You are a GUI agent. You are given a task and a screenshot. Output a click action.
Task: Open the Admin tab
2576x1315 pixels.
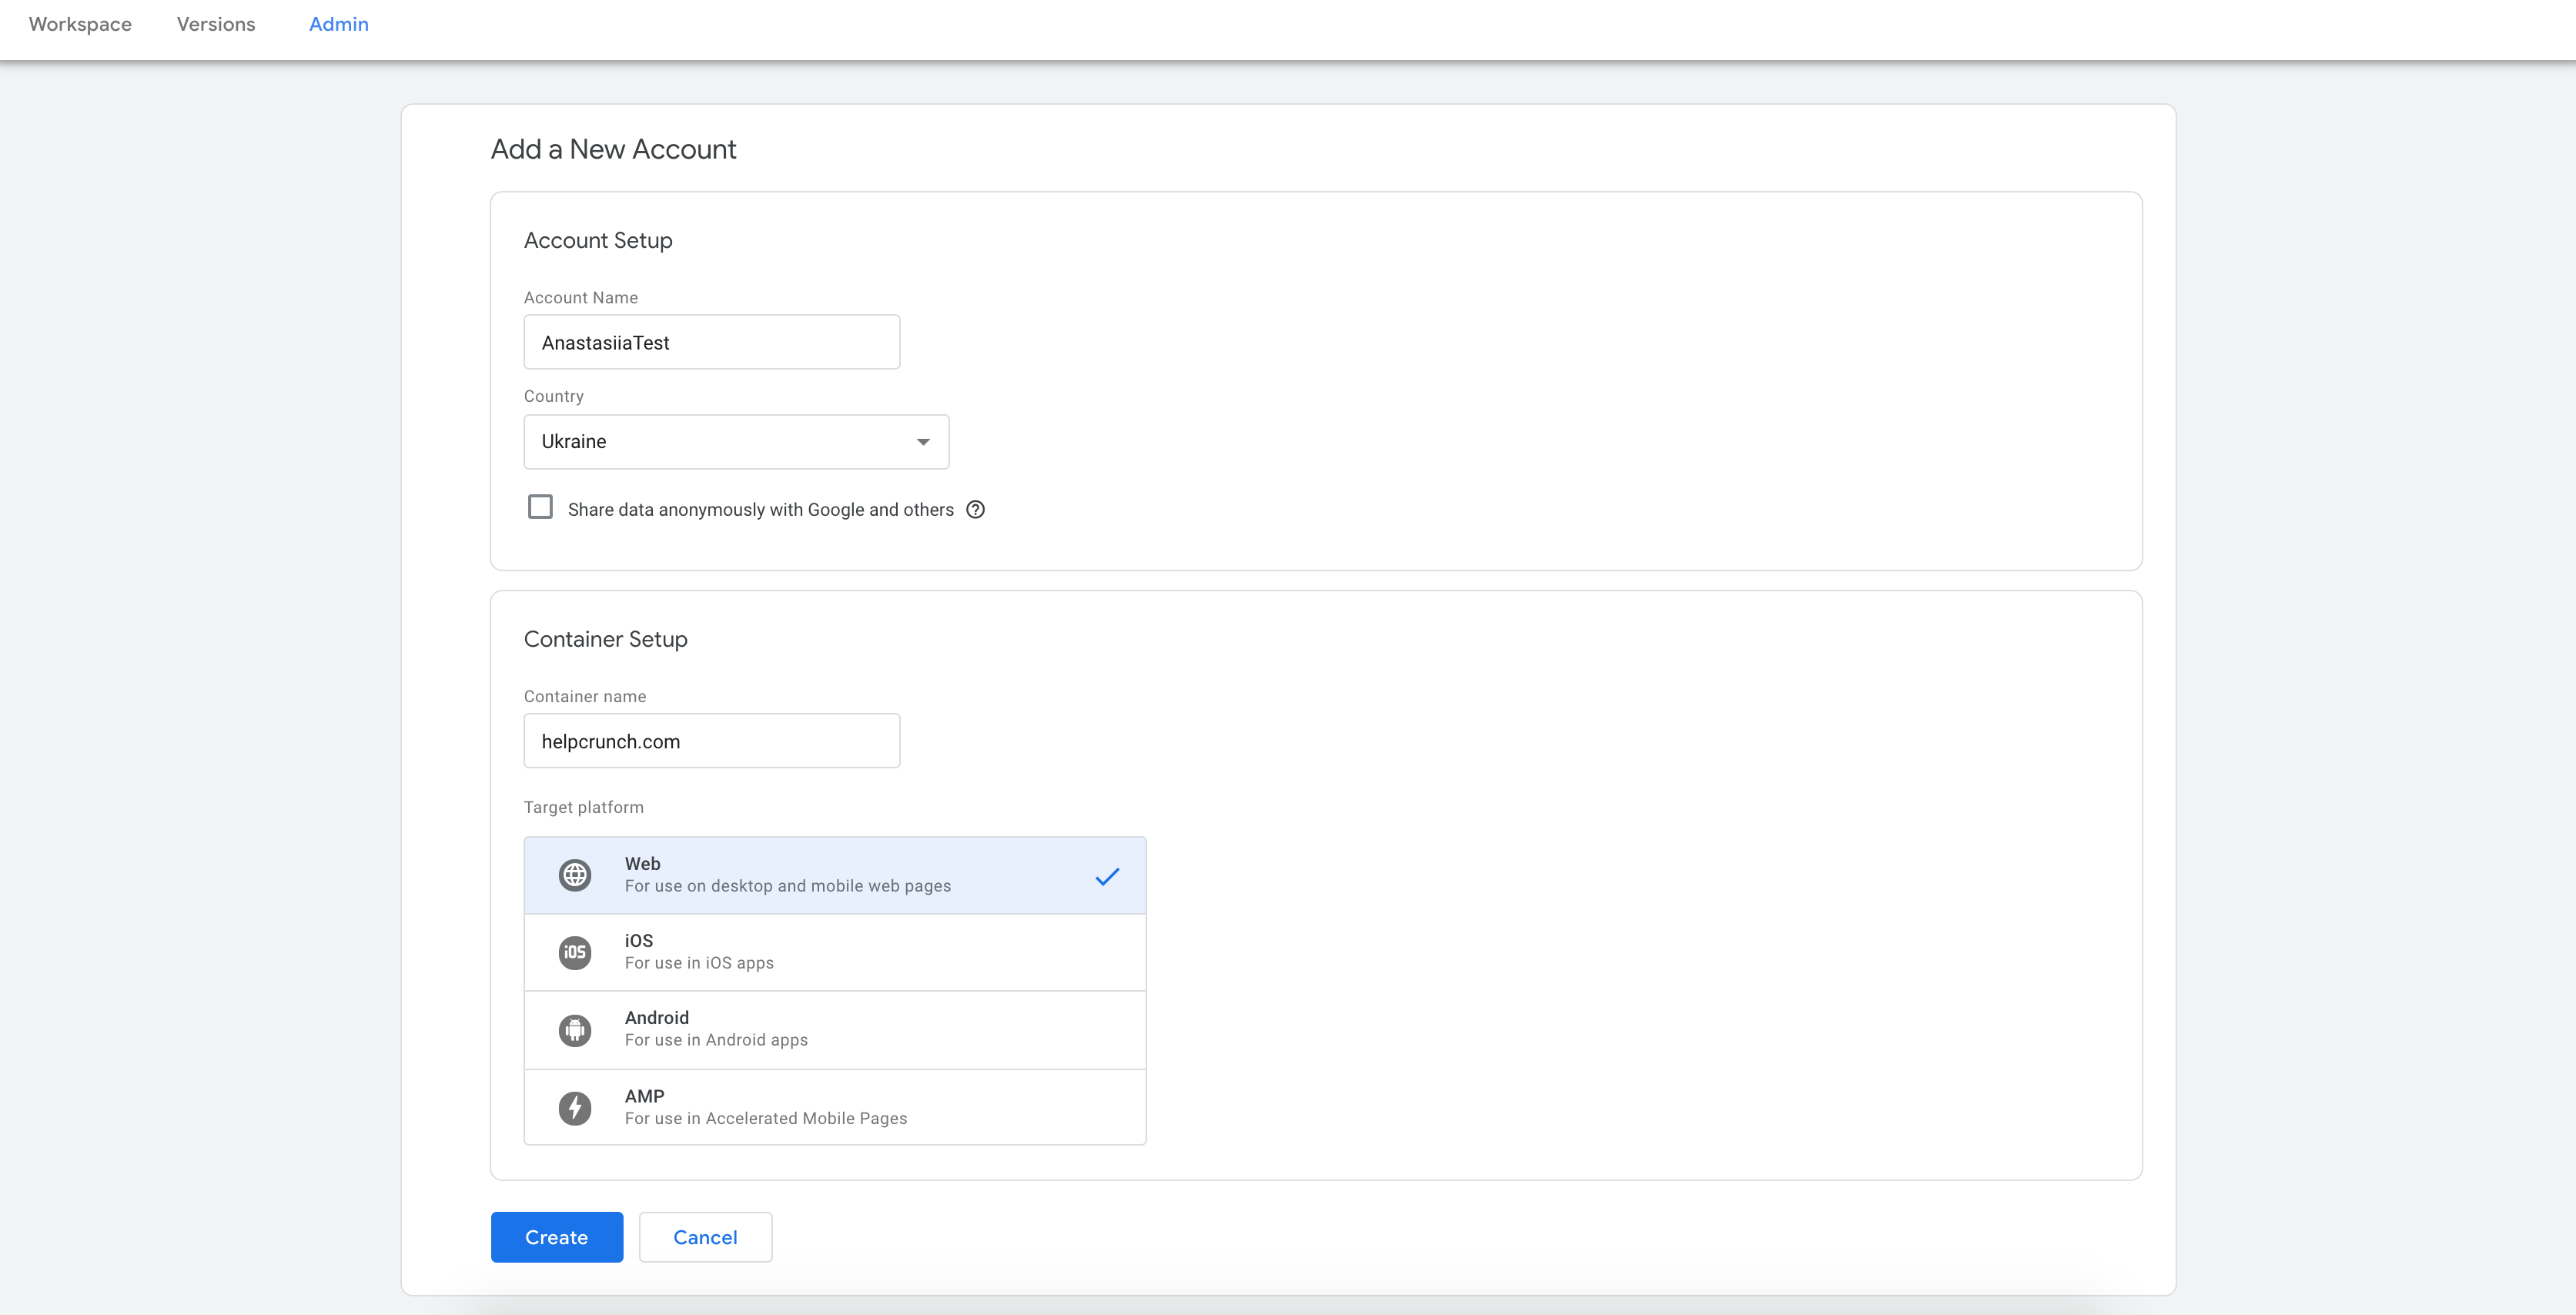pos(339,24)
